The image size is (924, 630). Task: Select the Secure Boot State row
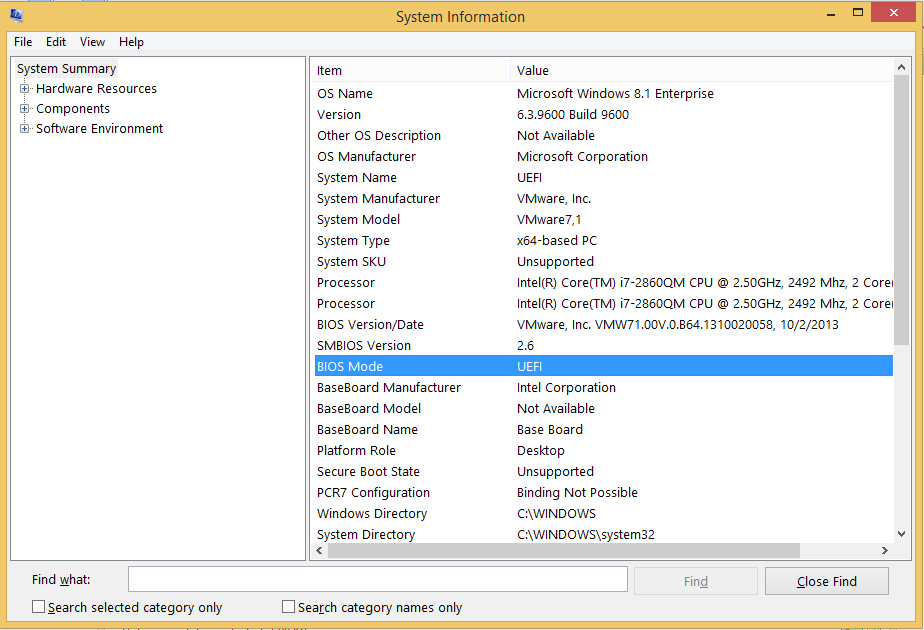click(604, 472)
